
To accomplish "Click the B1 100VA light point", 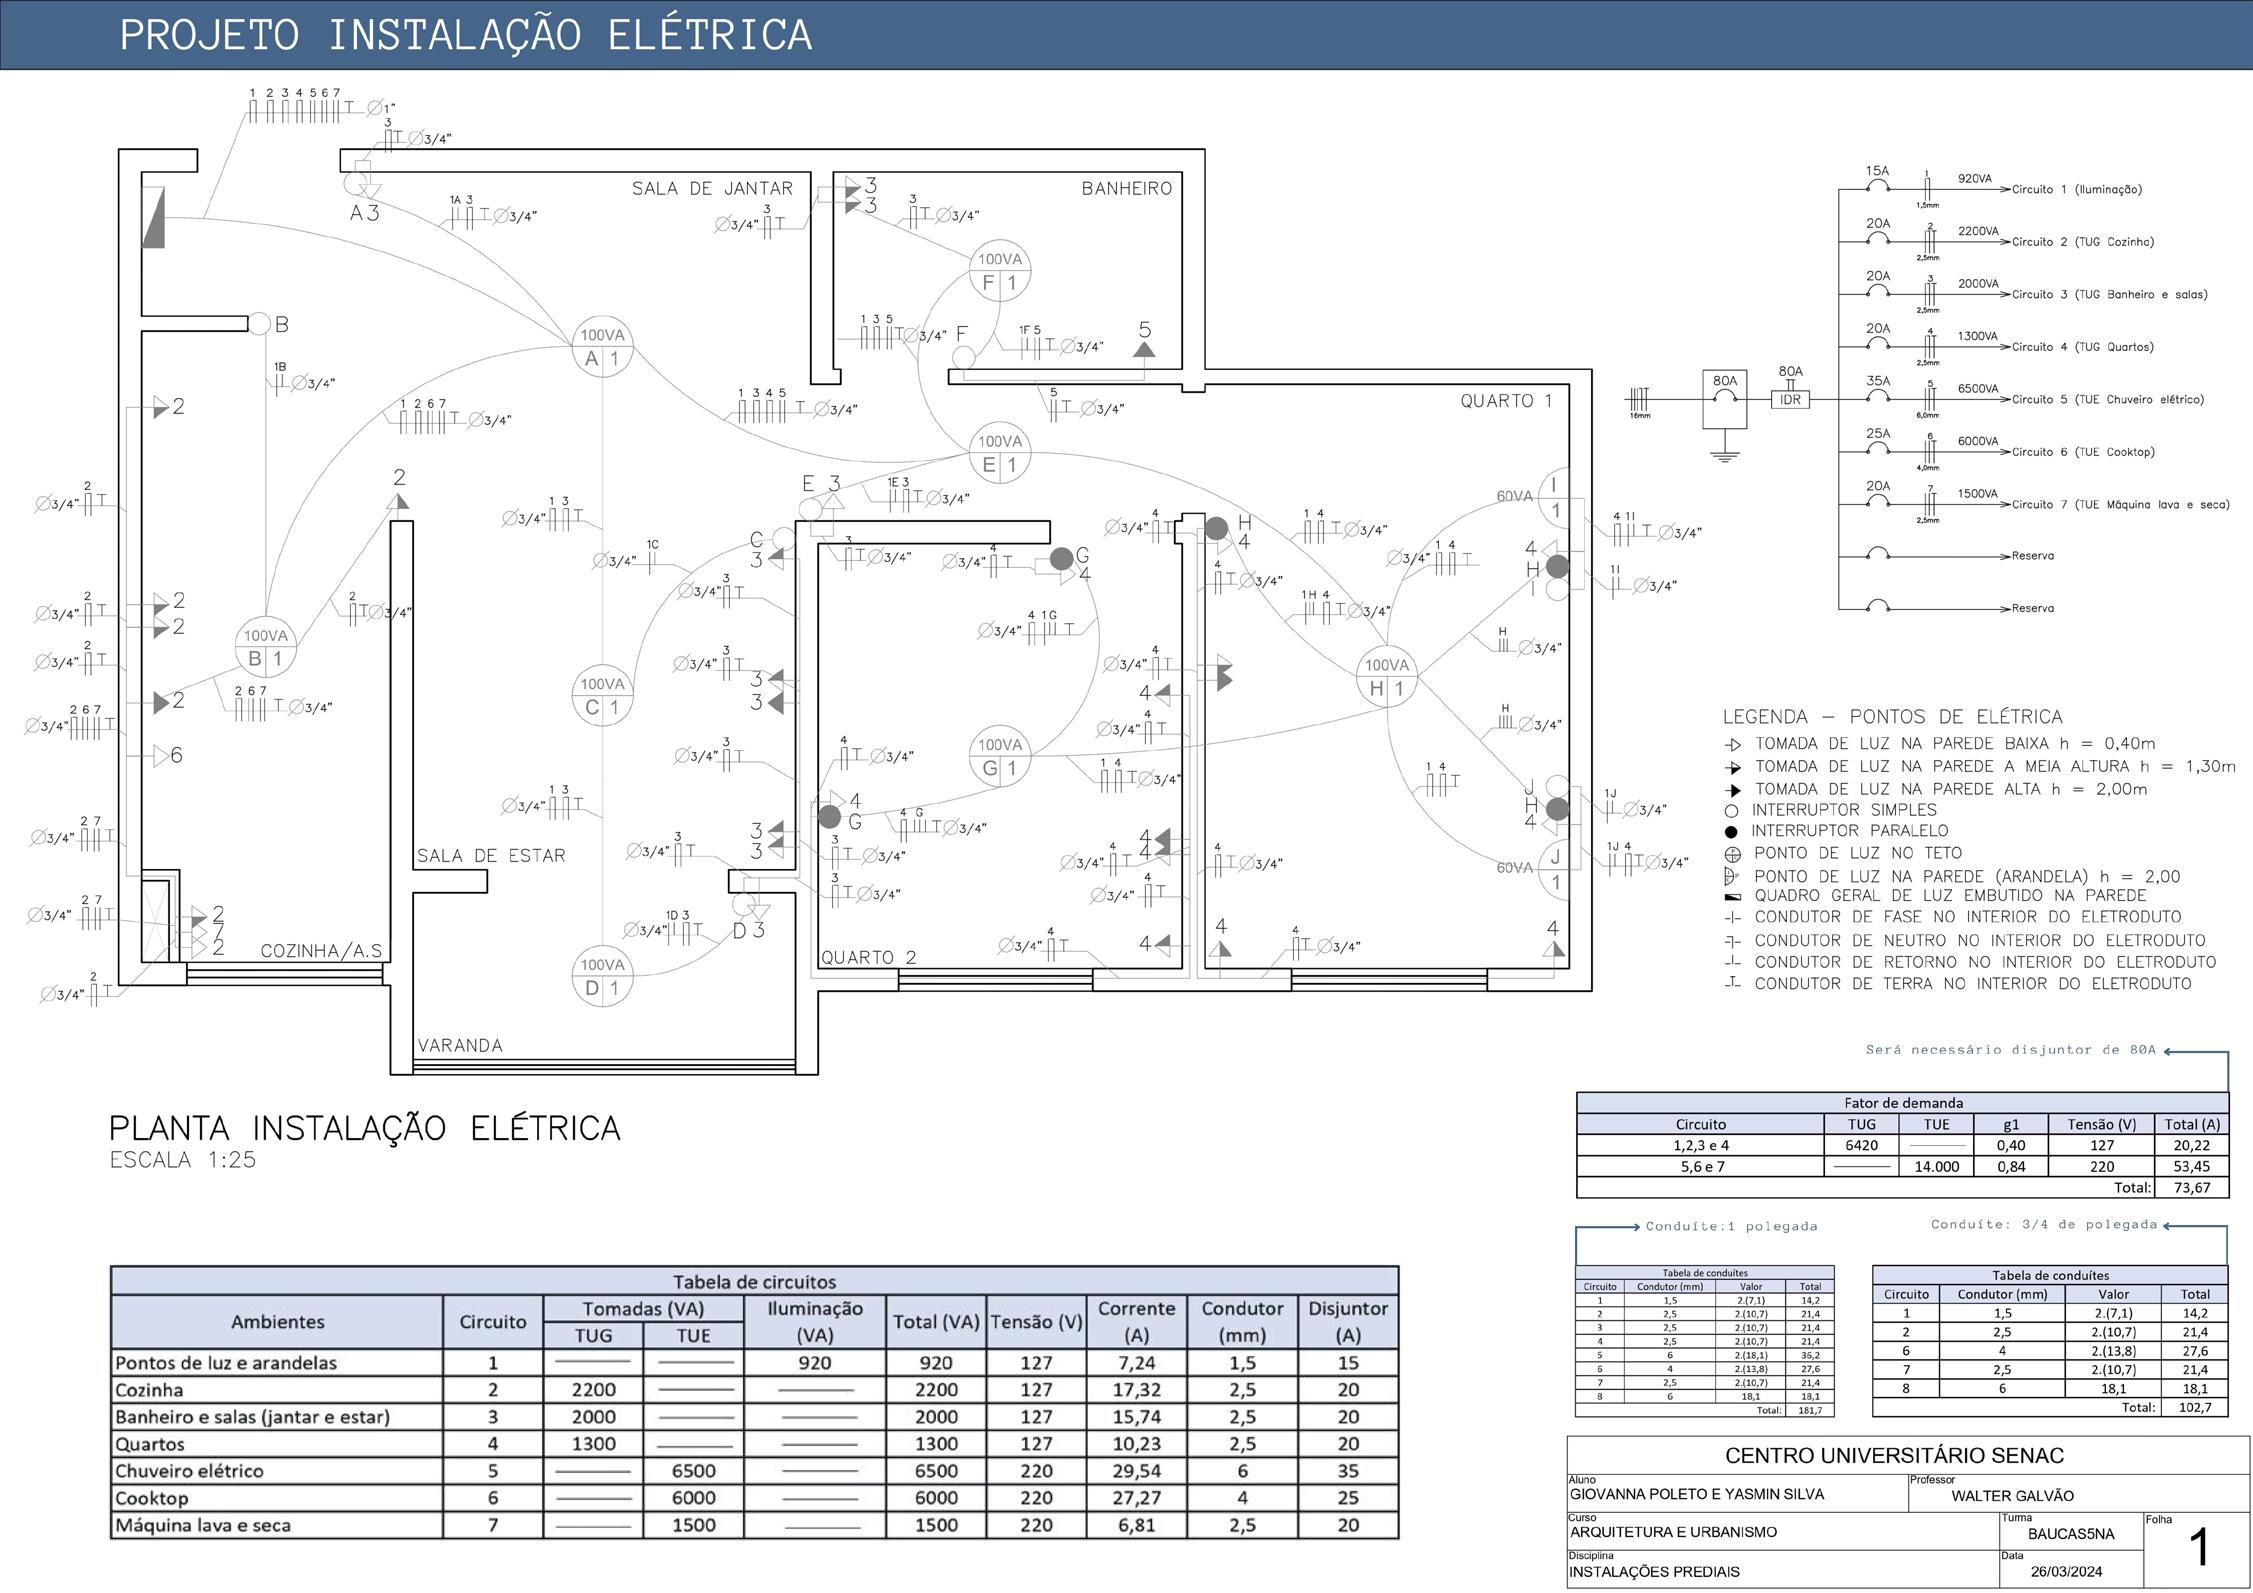I will [266, 647].
